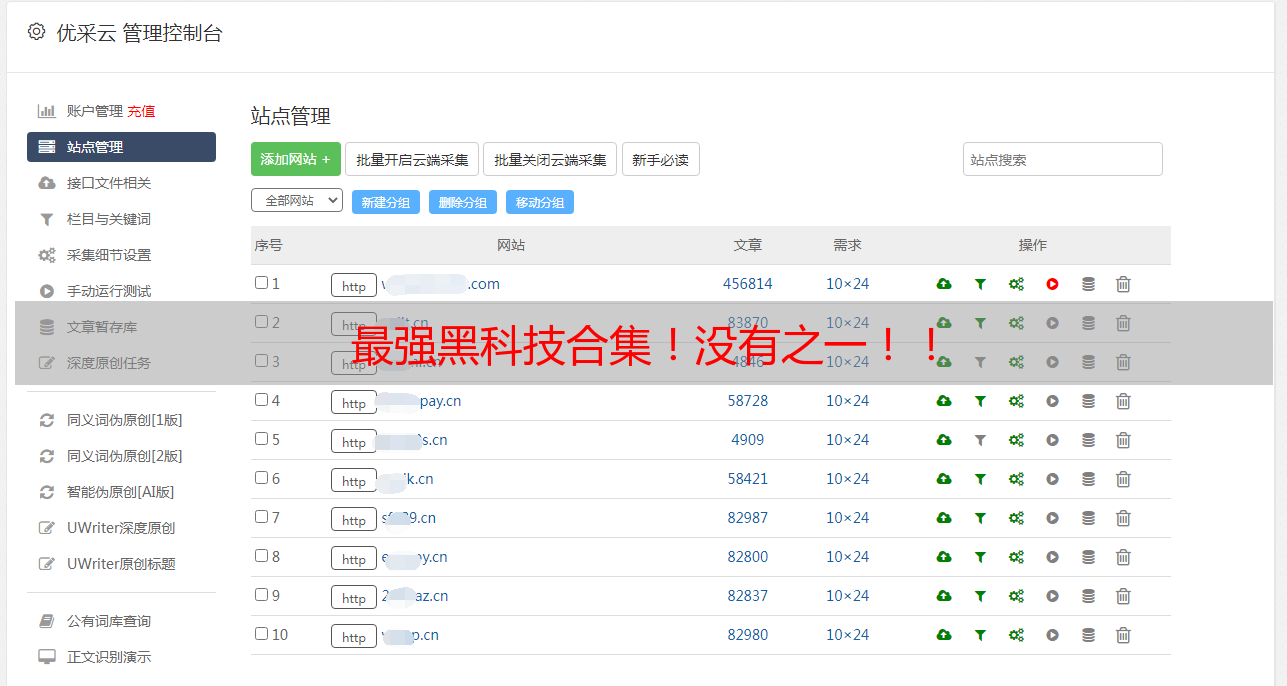Image resolution: width=1287 pixels, height=686 pixels.
Task: Click cloud upload icon in row 1
Action: 943,284
